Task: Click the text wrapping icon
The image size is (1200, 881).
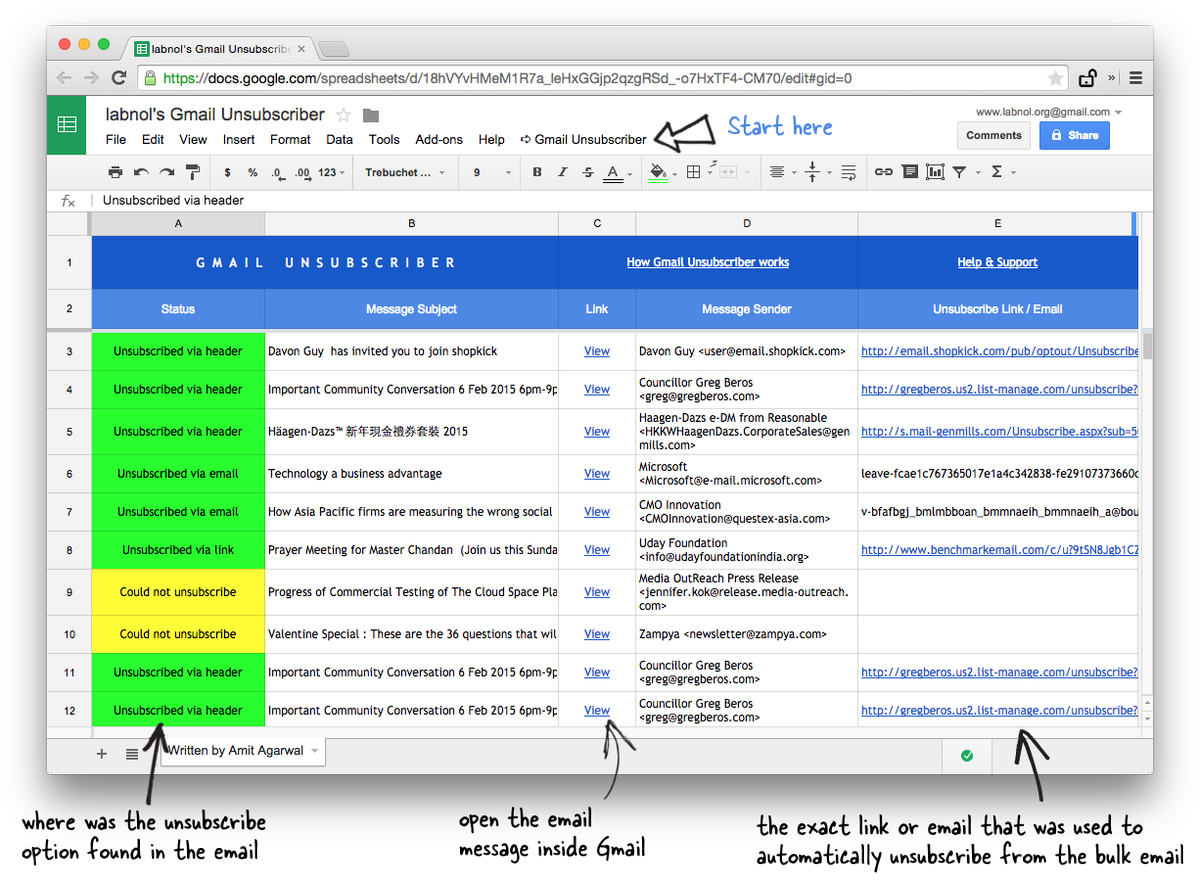Action: coord(848,172)
